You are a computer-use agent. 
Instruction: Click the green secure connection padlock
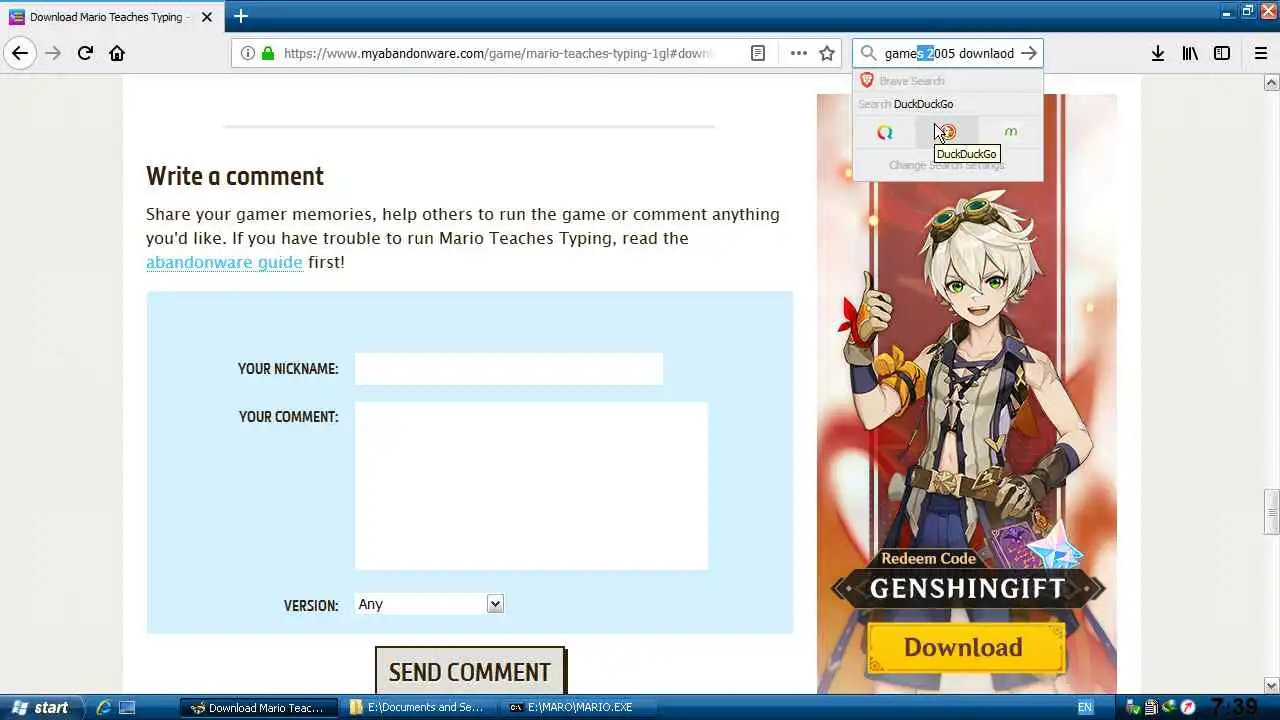click(x=267, y=53)
